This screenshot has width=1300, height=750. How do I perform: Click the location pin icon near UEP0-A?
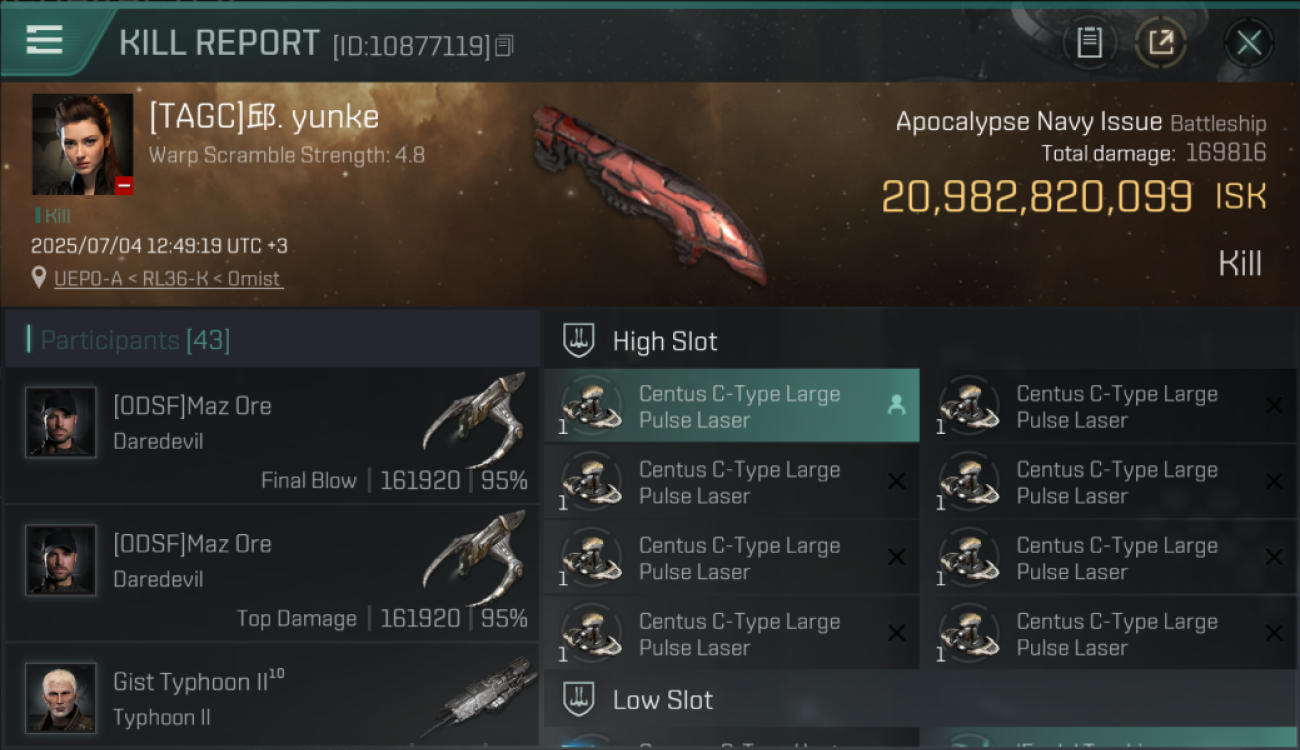[x=39, y=279]
